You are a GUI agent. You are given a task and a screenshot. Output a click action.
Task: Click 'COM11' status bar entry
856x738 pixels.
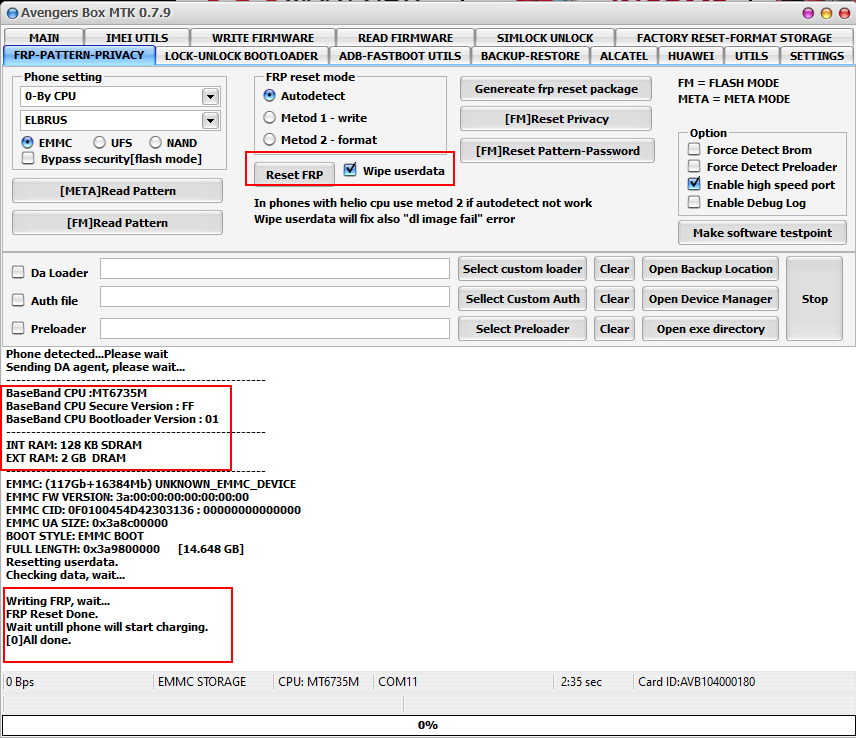[397, 682]
